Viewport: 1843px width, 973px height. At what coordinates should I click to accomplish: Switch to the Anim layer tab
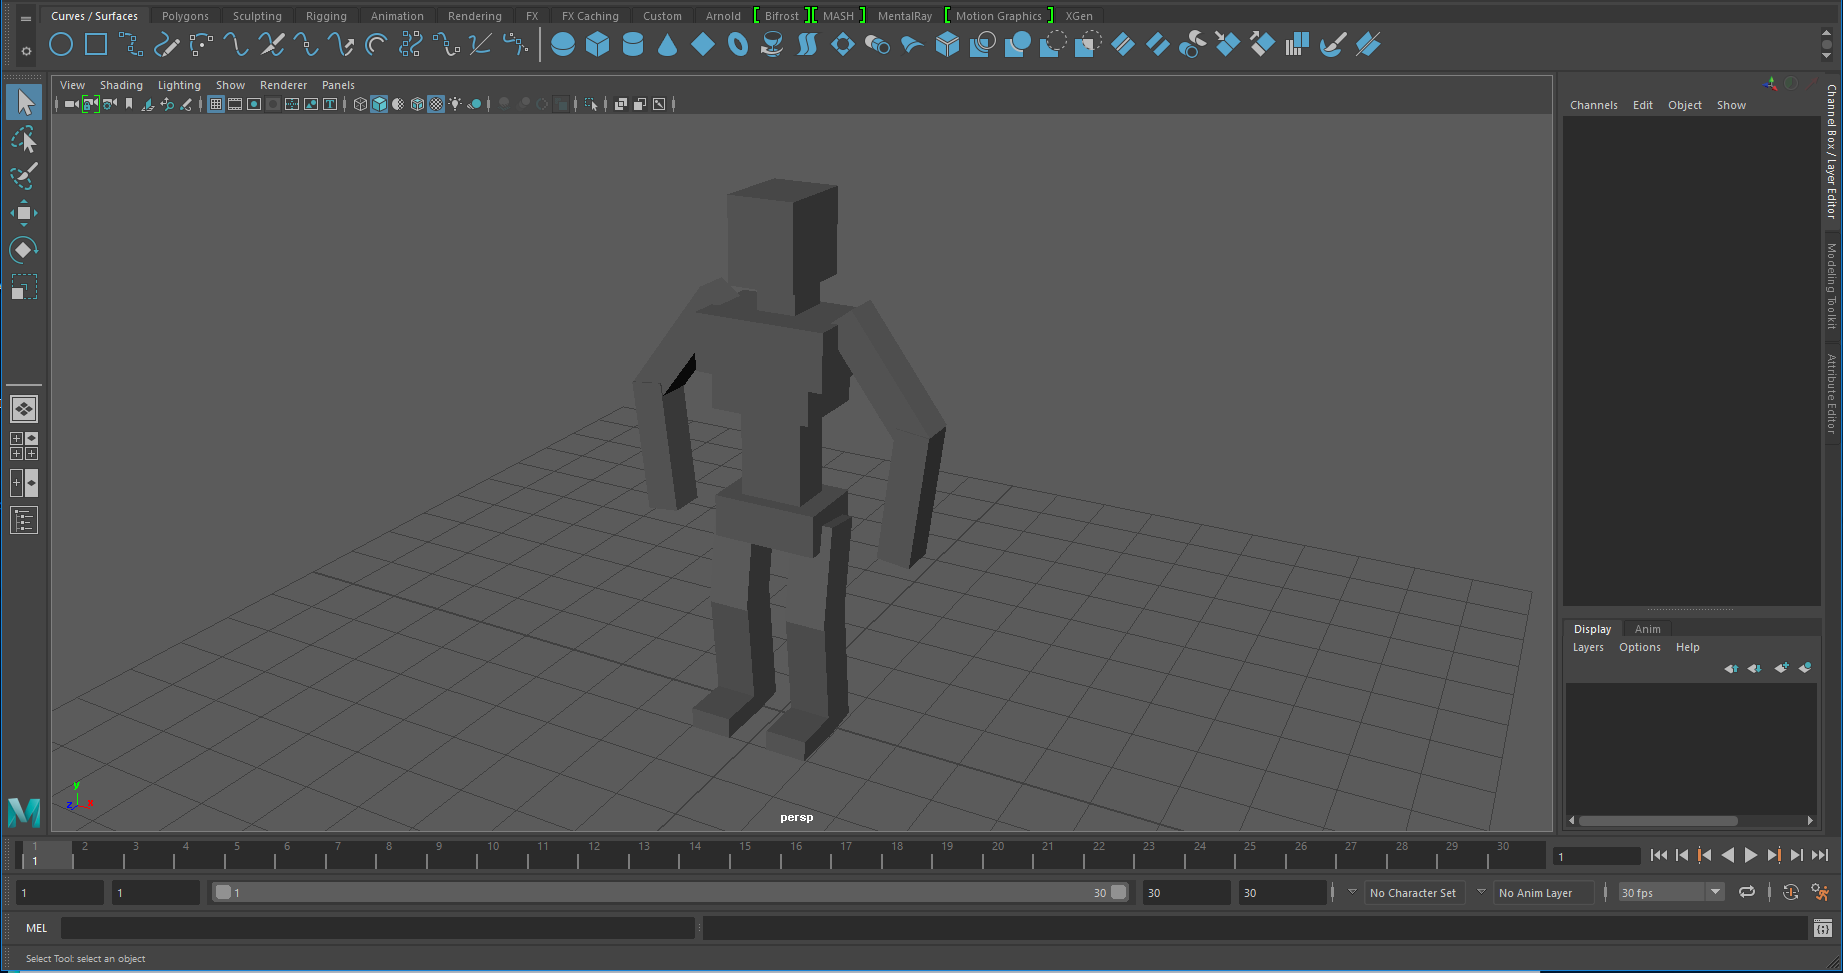click(x=1647, y=629)
